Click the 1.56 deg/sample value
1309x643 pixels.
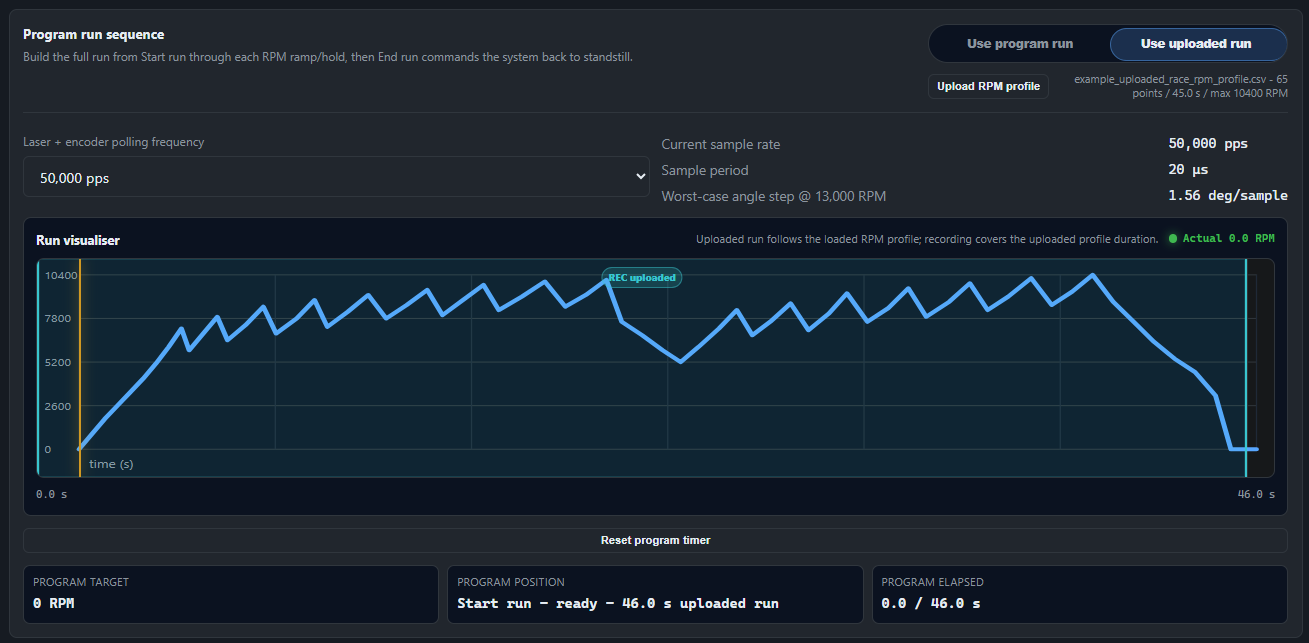1228,196
